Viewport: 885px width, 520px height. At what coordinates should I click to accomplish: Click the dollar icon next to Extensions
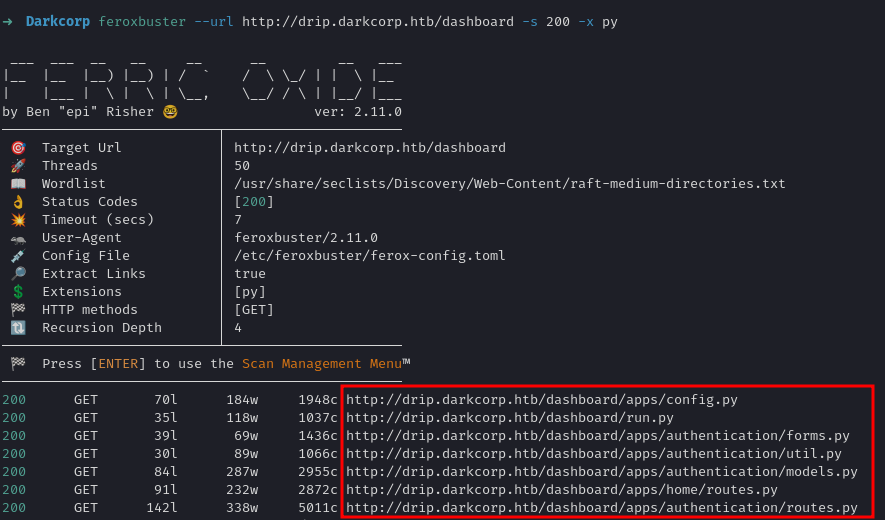coord(18,292)
